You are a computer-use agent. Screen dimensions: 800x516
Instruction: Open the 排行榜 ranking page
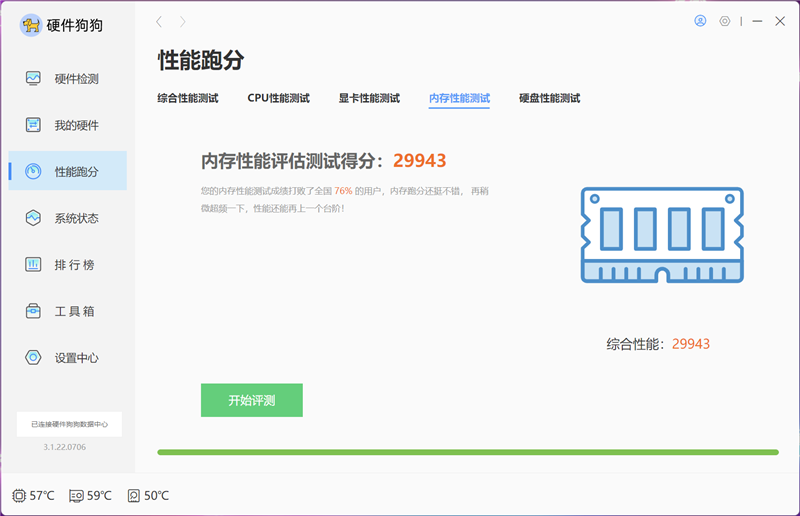click(67, 265)
